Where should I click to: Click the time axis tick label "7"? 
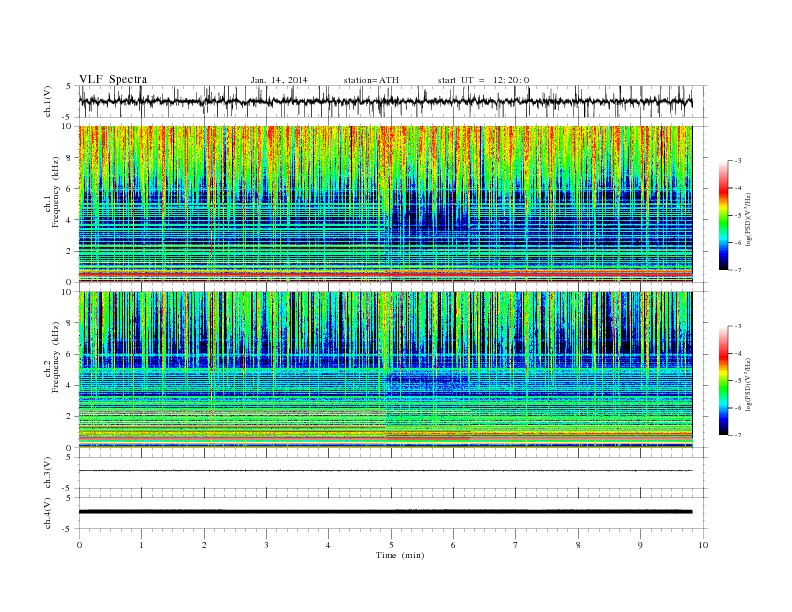pyautogui.click(x=516, y=545)
